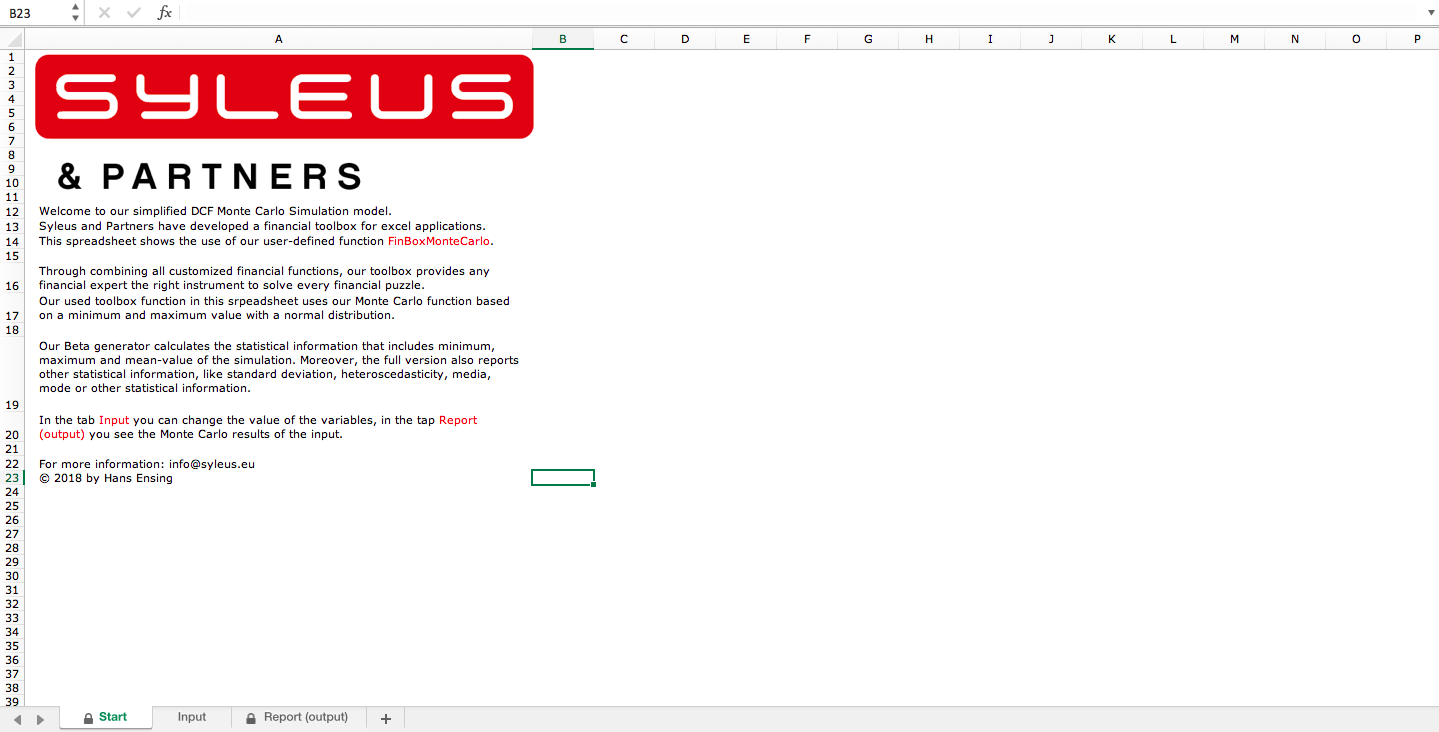Click the cancel entry X icon

[104, 13]
